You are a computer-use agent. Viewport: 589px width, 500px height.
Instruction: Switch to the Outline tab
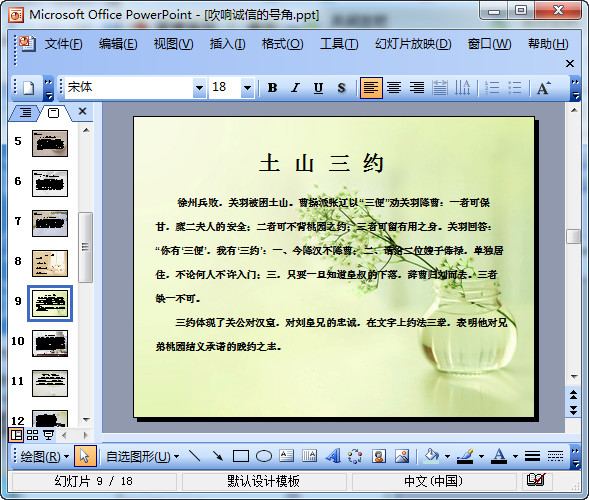tap(25, 112)
